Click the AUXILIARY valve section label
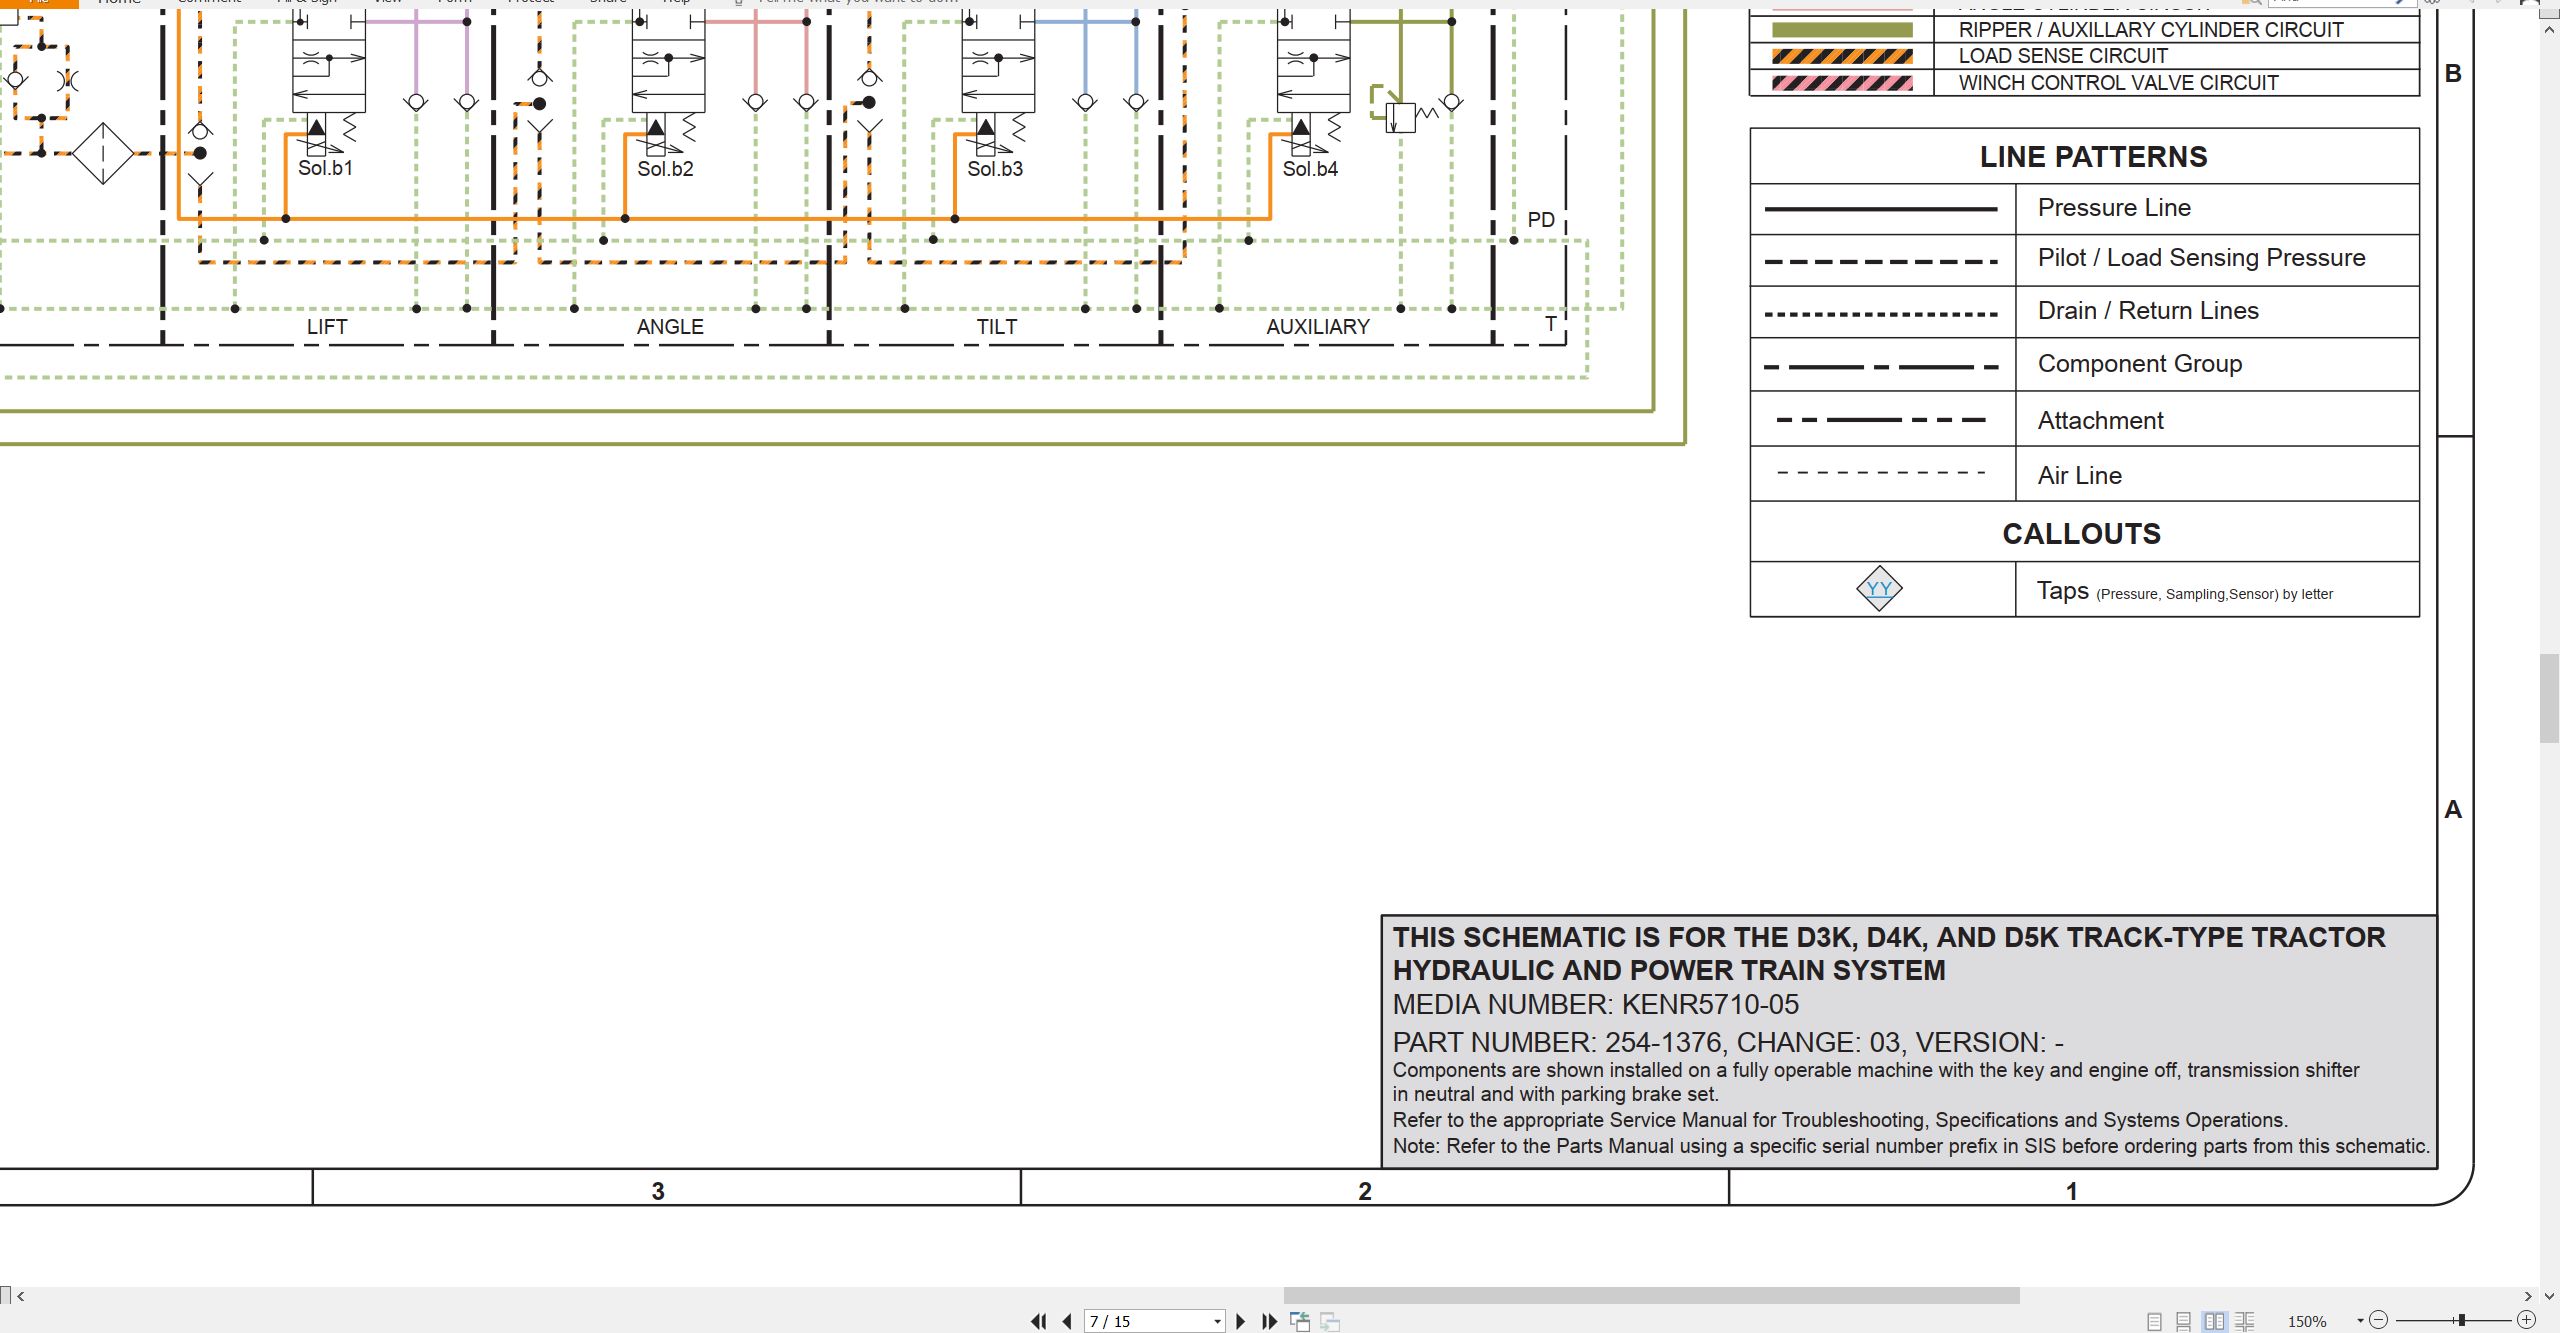This screenshot has width=2560, height=1333. (1318, 327)
